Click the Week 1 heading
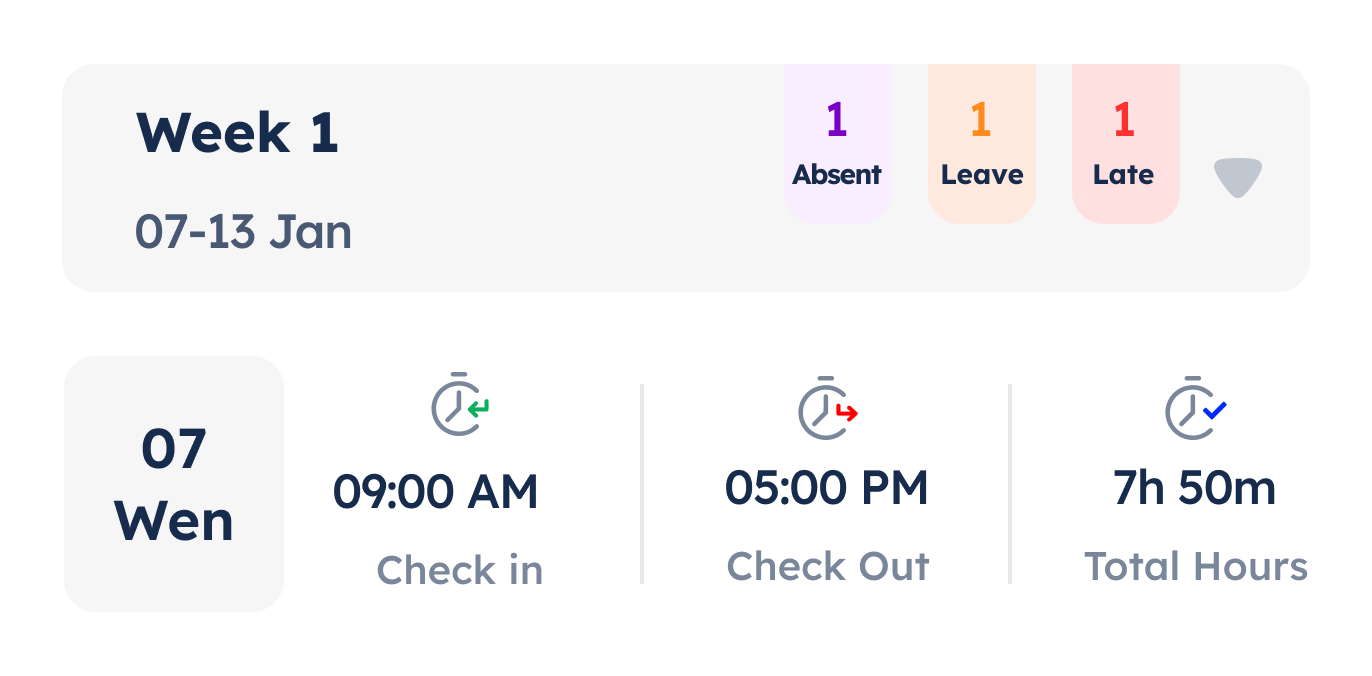The height and width of the screenshot is (676, 1372). click(x=237, y=132)
